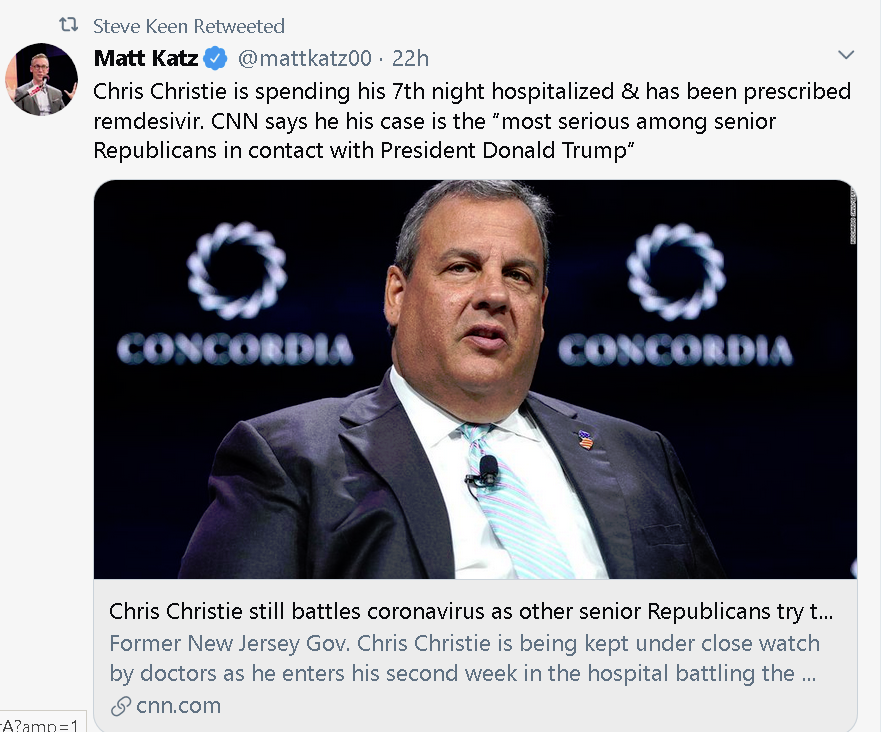Click the article headline about battling coronavirus
Screen dimensions: 885x732
(471, 611)
